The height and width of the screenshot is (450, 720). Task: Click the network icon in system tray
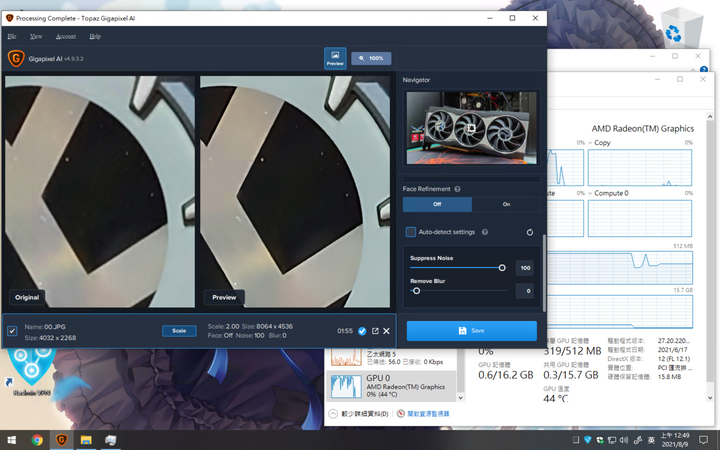612,440
